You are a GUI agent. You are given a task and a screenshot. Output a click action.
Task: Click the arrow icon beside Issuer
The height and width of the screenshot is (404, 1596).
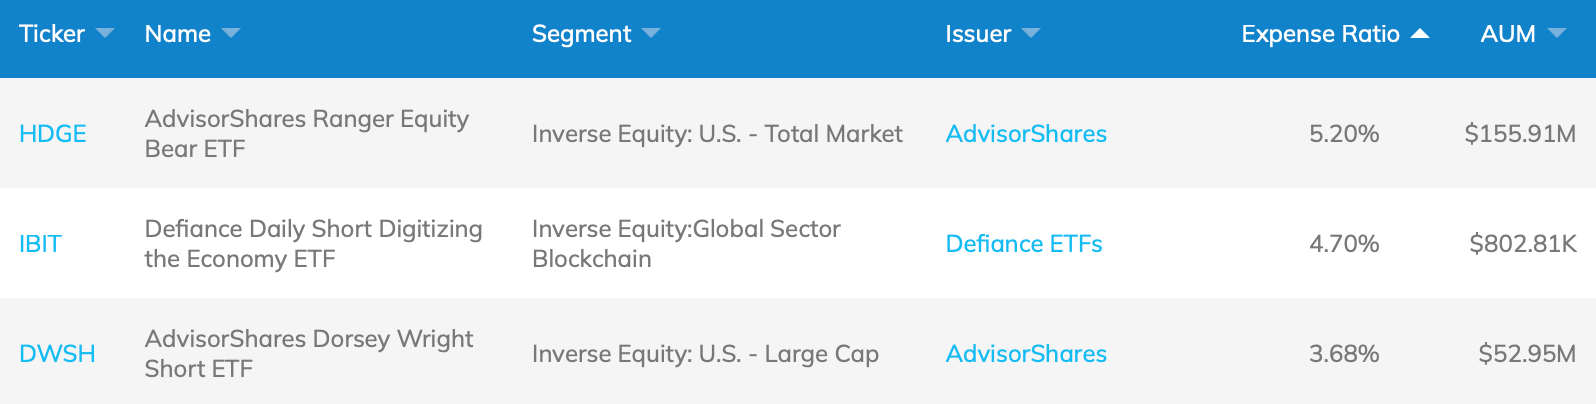tap(1031, 34)
